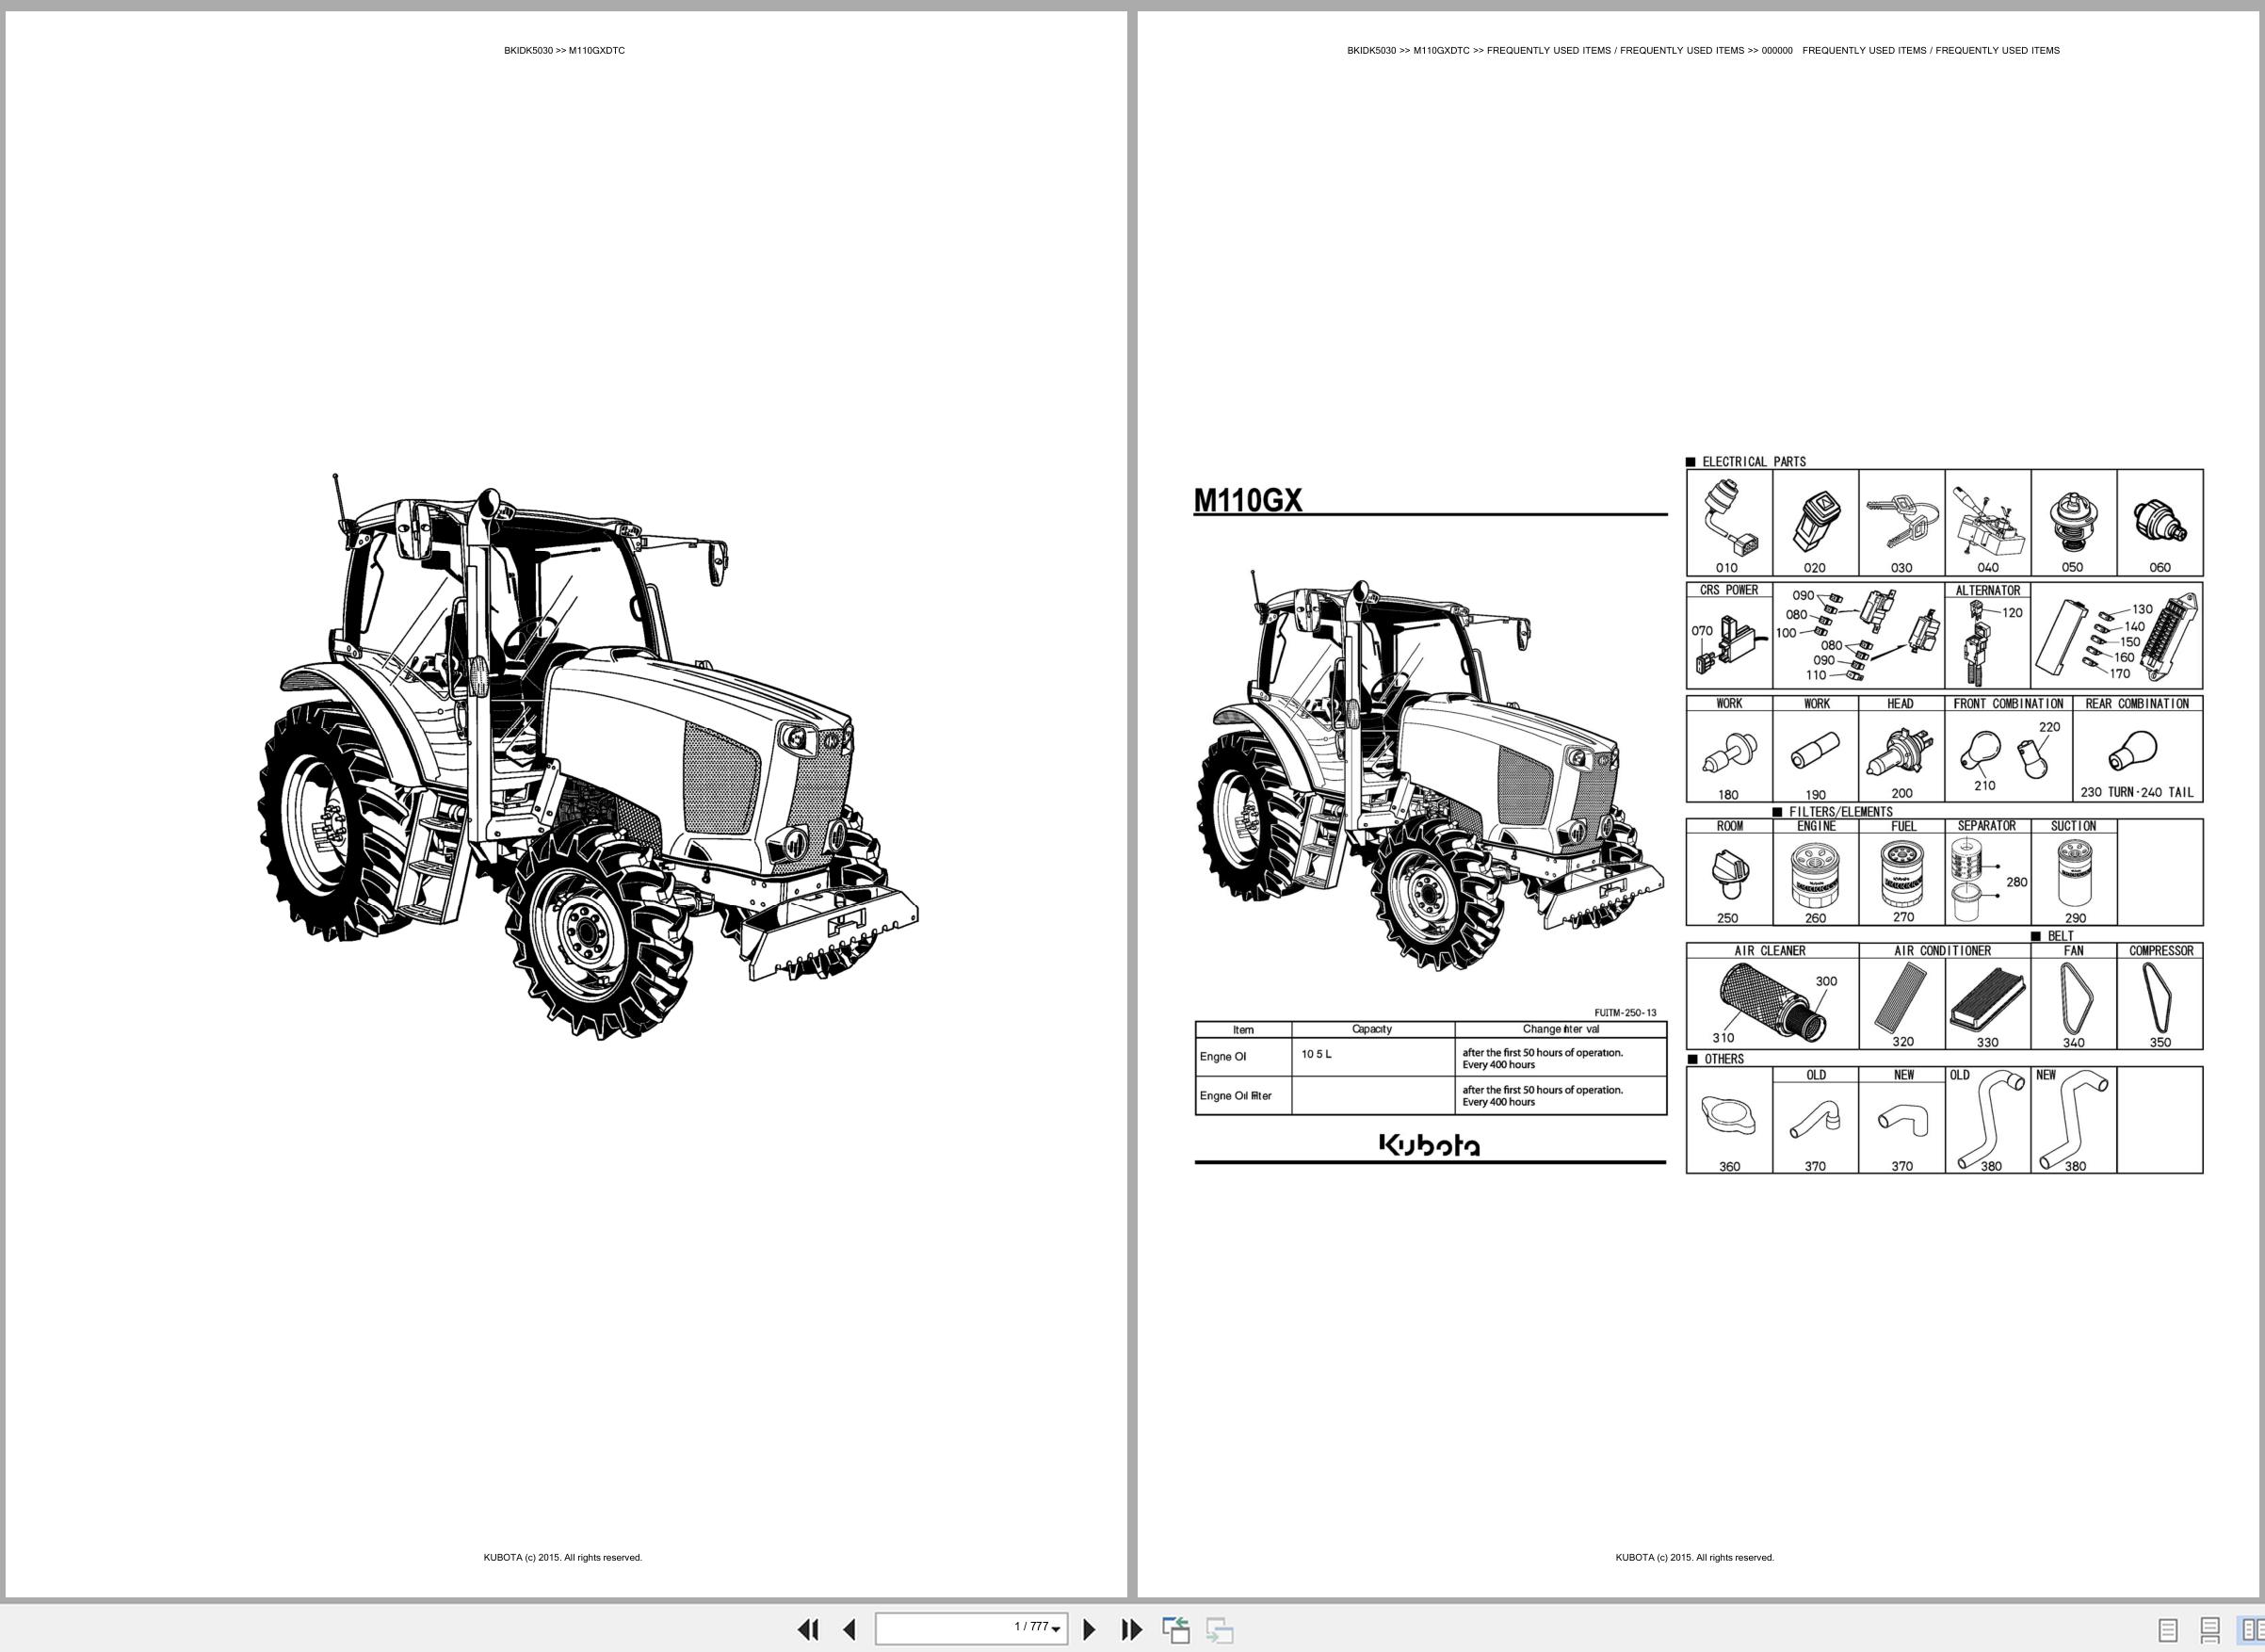Click the left page breadcrumb BKIDK5030 >> M110GXDTC
The image size is (2265, 1652).
(x=564, y=50)
